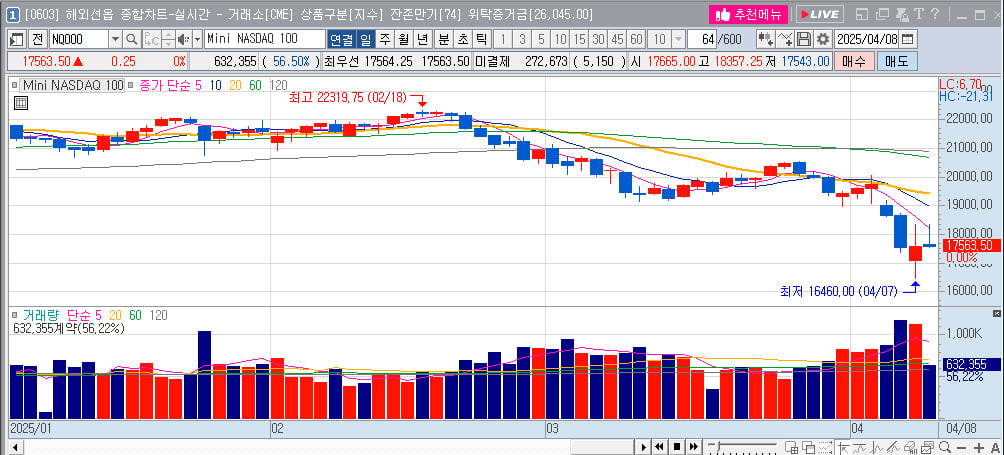Select the 주 weekly period

point(385,39)
